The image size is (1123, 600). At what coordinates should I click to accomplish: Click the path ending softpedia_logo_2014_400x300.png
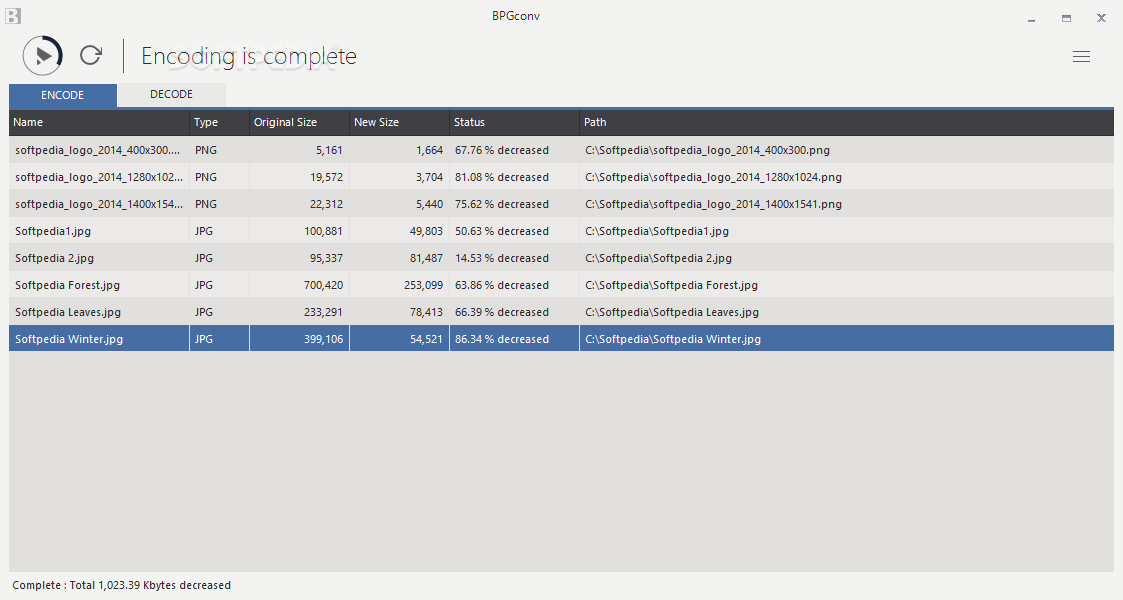[708, 150]
